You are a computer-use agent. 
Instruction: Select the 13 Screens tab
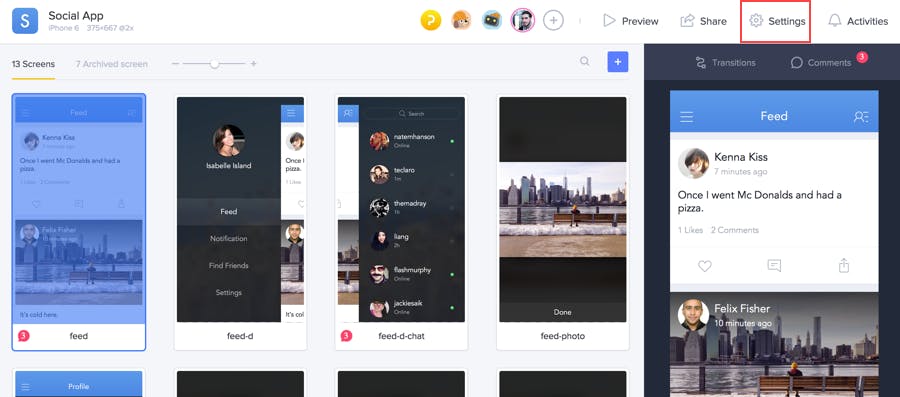(x=33, y=64)
